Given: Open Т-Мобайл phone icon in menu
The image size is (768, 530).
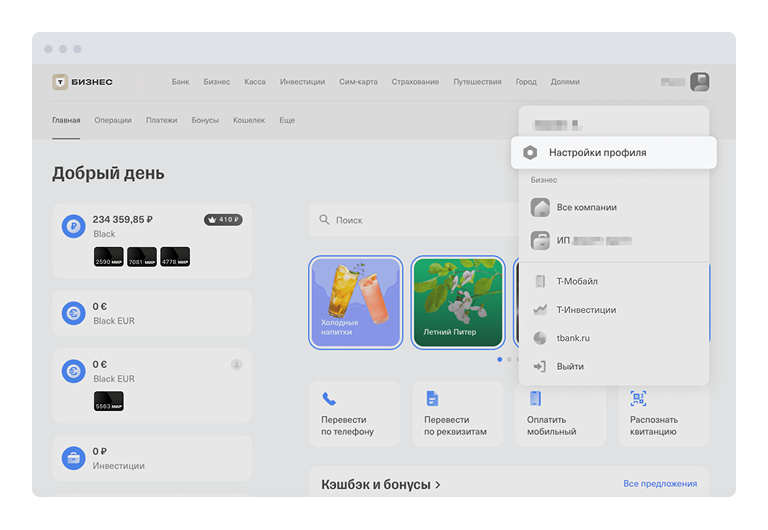Looking at the screenshot, I should click(x=540, y=282).
